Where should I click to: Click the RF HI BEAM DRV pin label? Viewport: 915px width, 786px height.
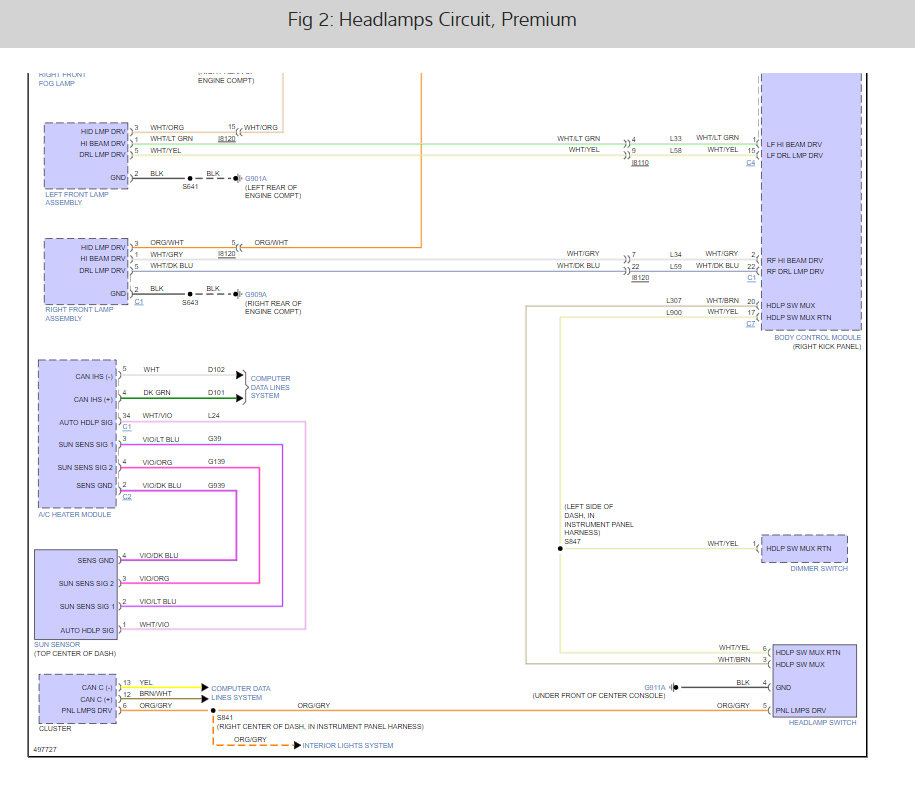tap(795, 261)
